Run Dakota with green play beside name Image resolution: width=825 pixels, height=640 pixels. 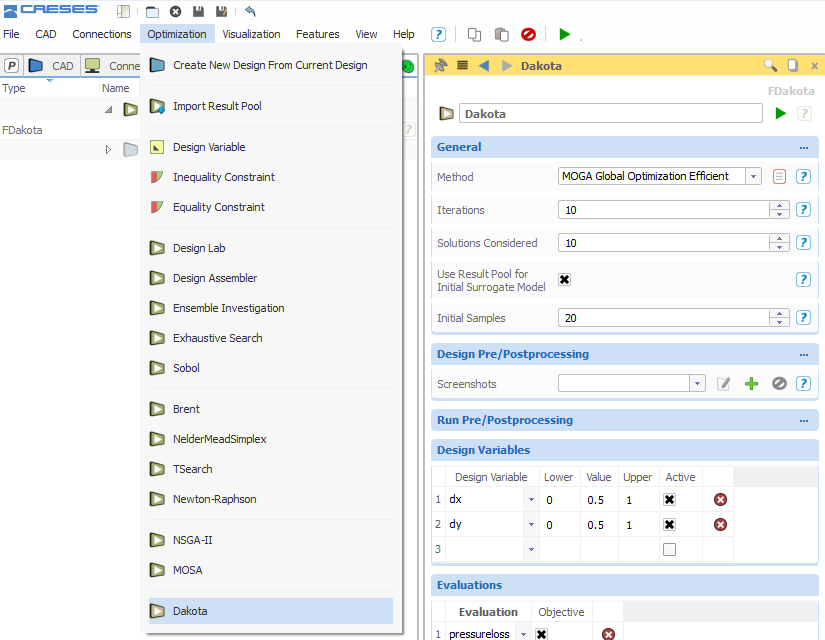point(781,113)
